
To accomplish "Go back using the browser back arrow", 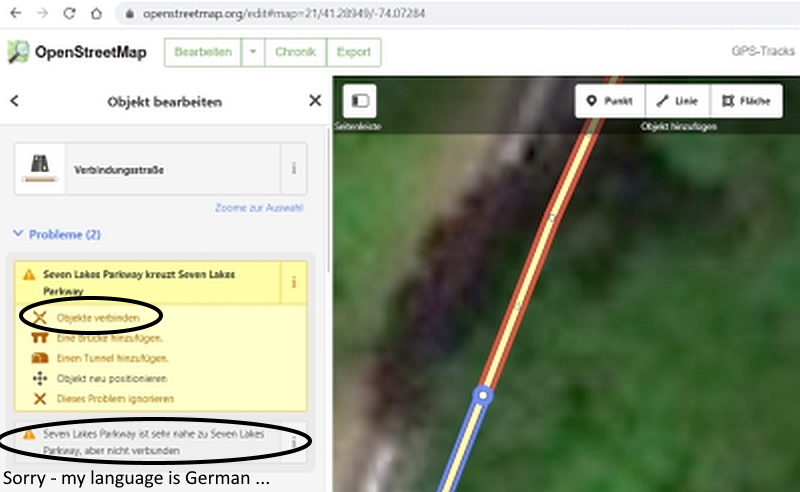I will point(16,13).
